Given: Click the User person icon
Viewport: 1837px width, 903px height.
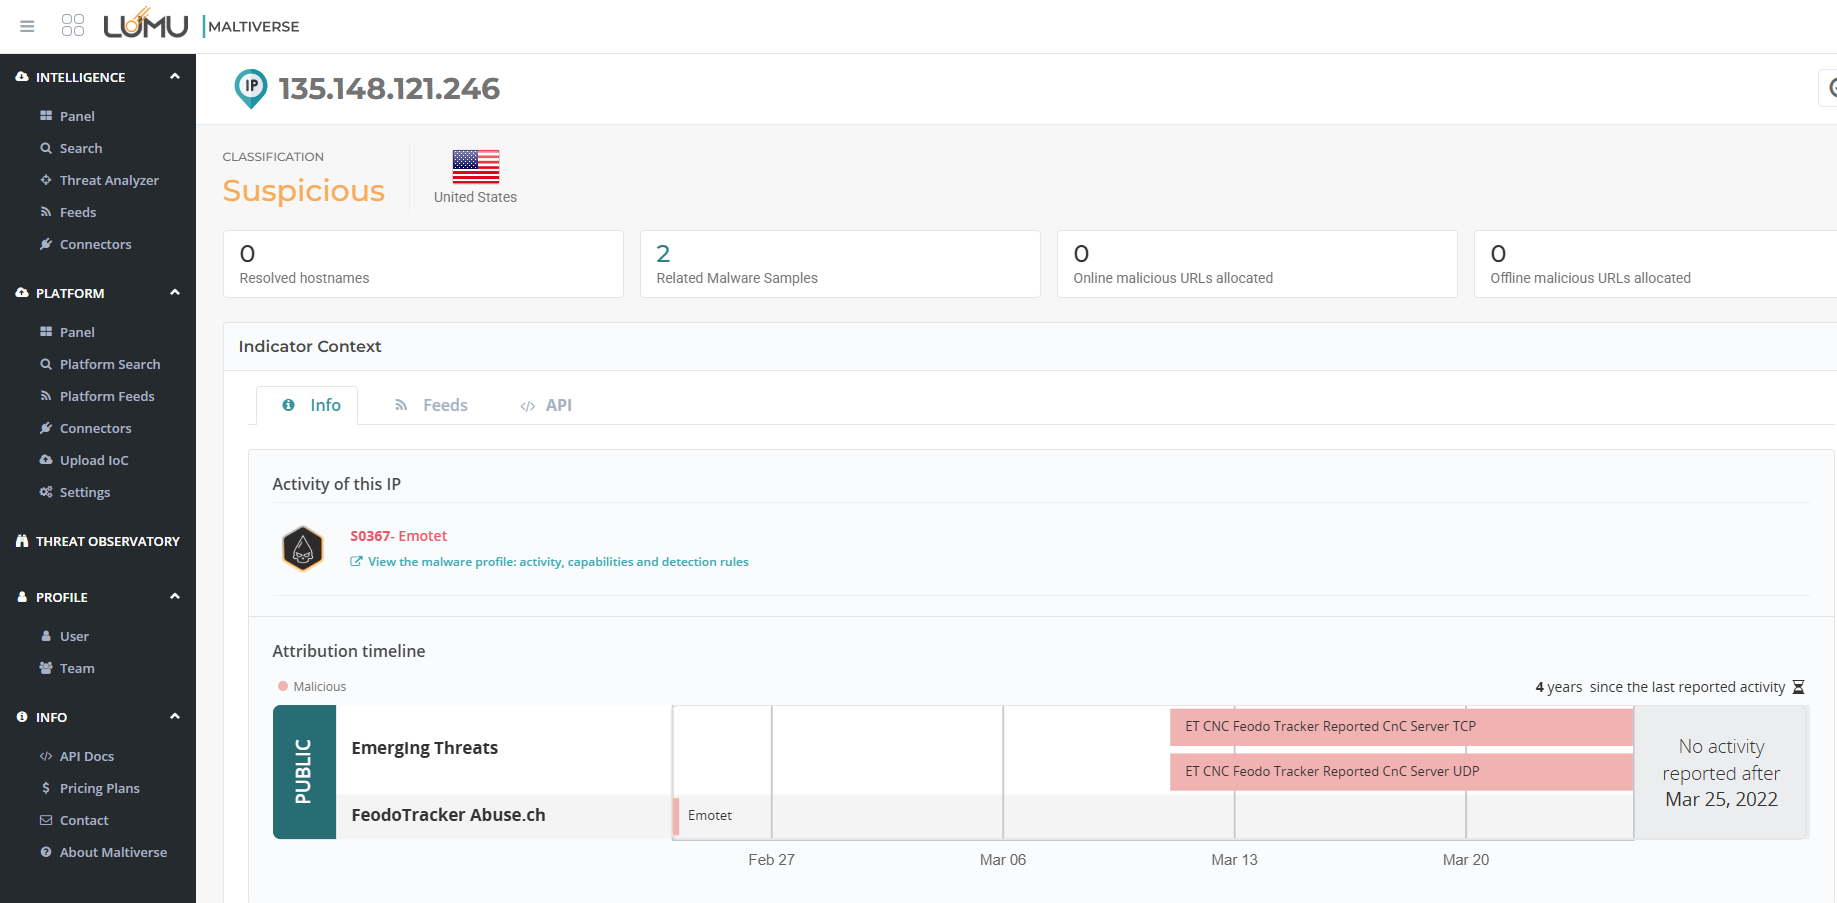Looking at the screenshot, I should tap(46, 636).
